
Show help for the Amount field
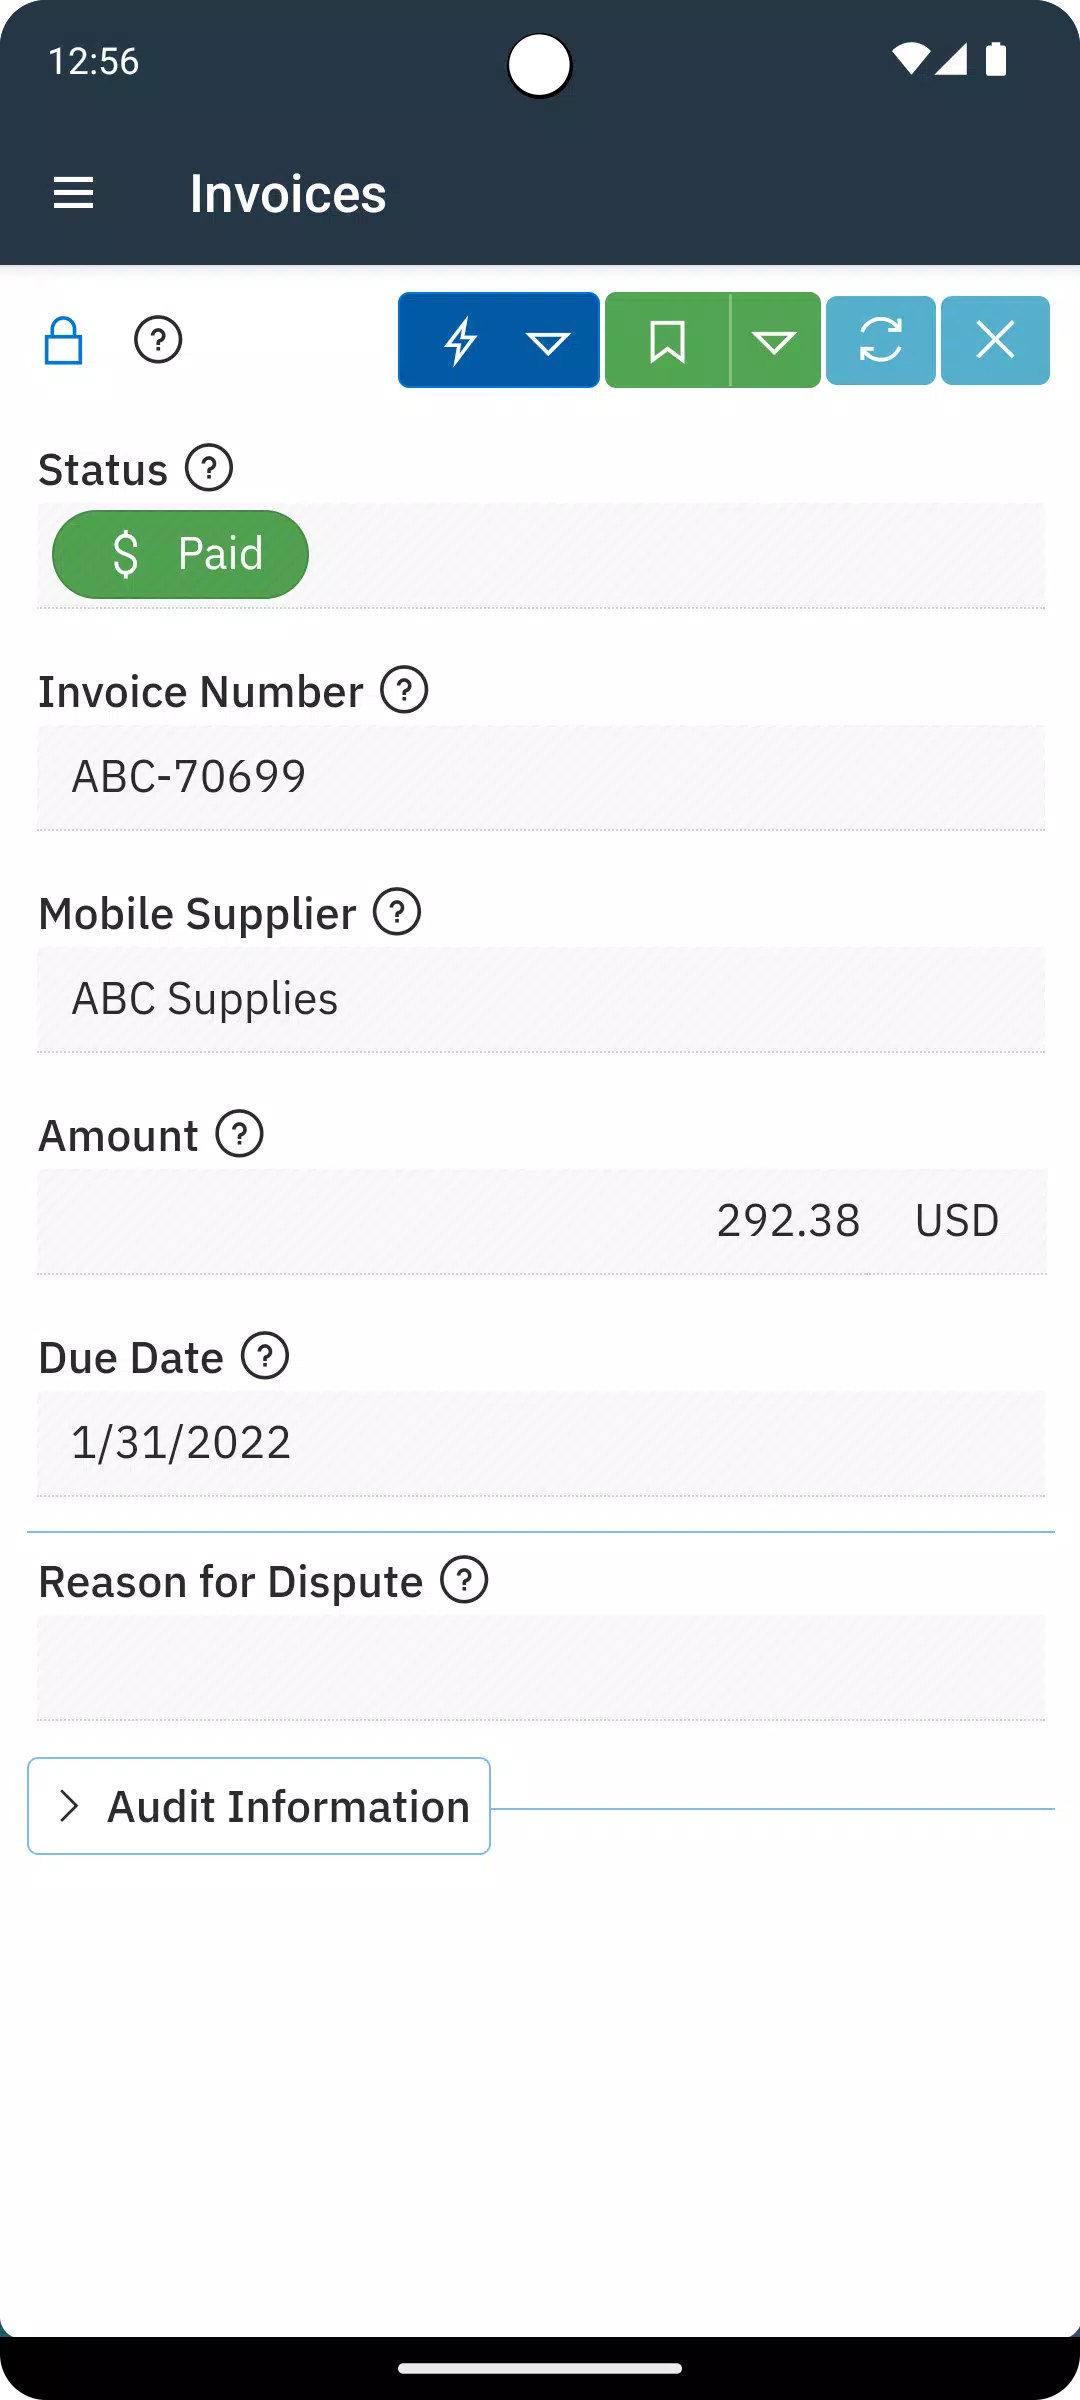coord(240,1134)
